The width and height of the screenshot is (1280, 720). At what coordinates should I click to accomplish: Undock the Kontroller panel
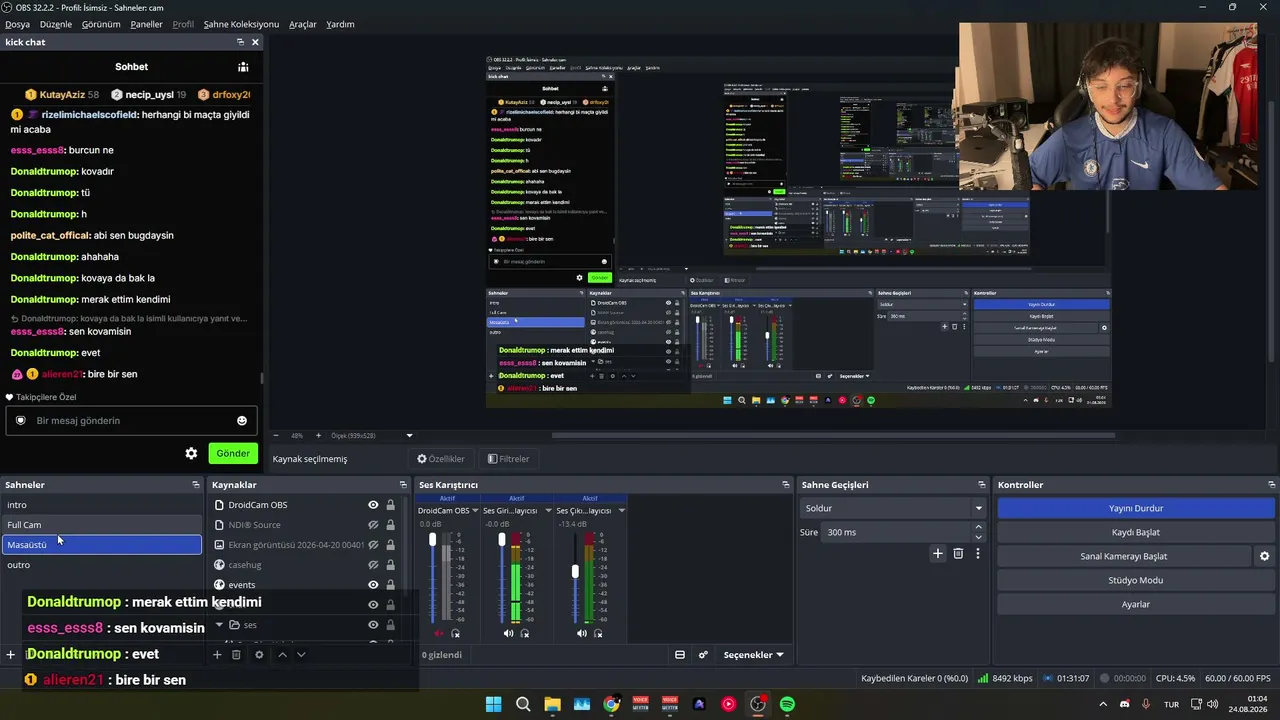(x=1271, y=485)
